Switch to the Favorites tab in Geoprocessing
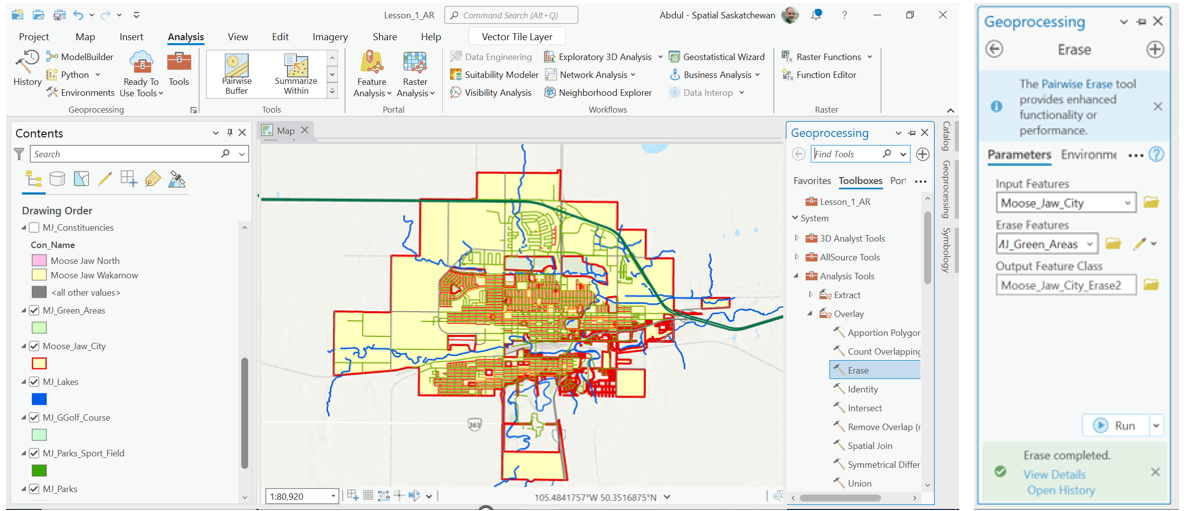 pyautogui.click(x=811, y=181)
